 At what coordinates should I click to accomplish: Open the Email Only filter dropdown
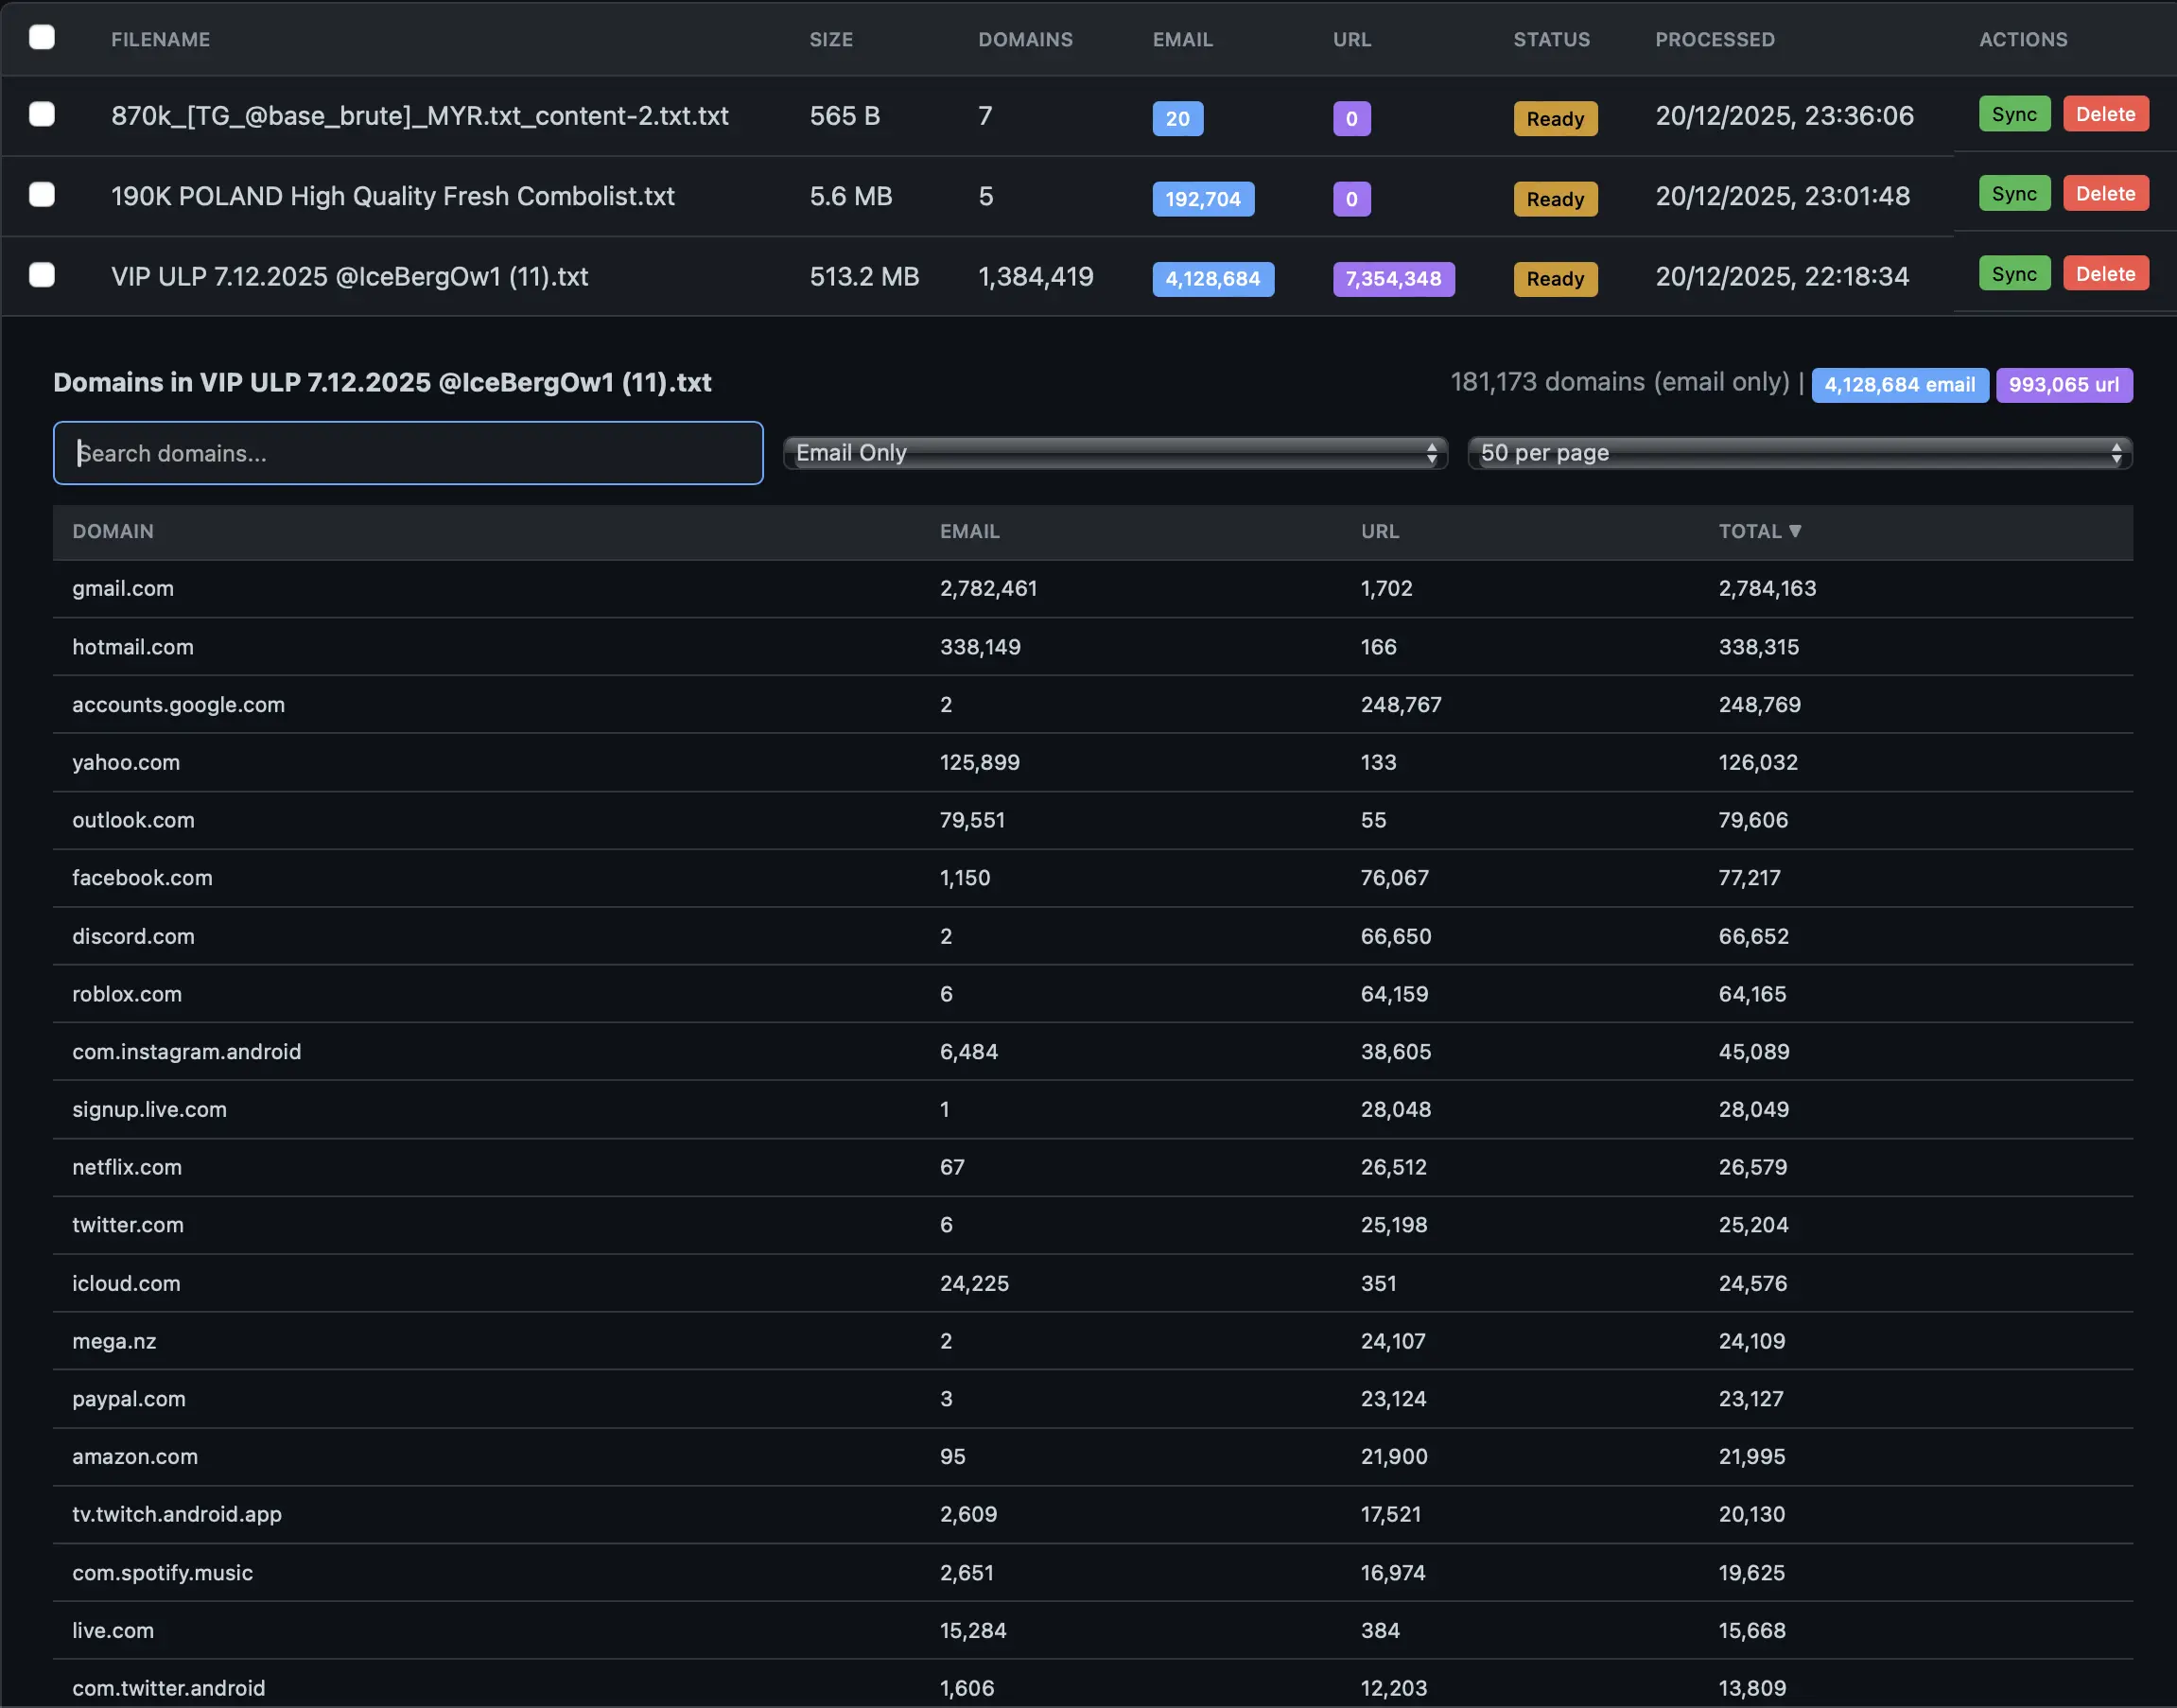[x=1115, y=453]
